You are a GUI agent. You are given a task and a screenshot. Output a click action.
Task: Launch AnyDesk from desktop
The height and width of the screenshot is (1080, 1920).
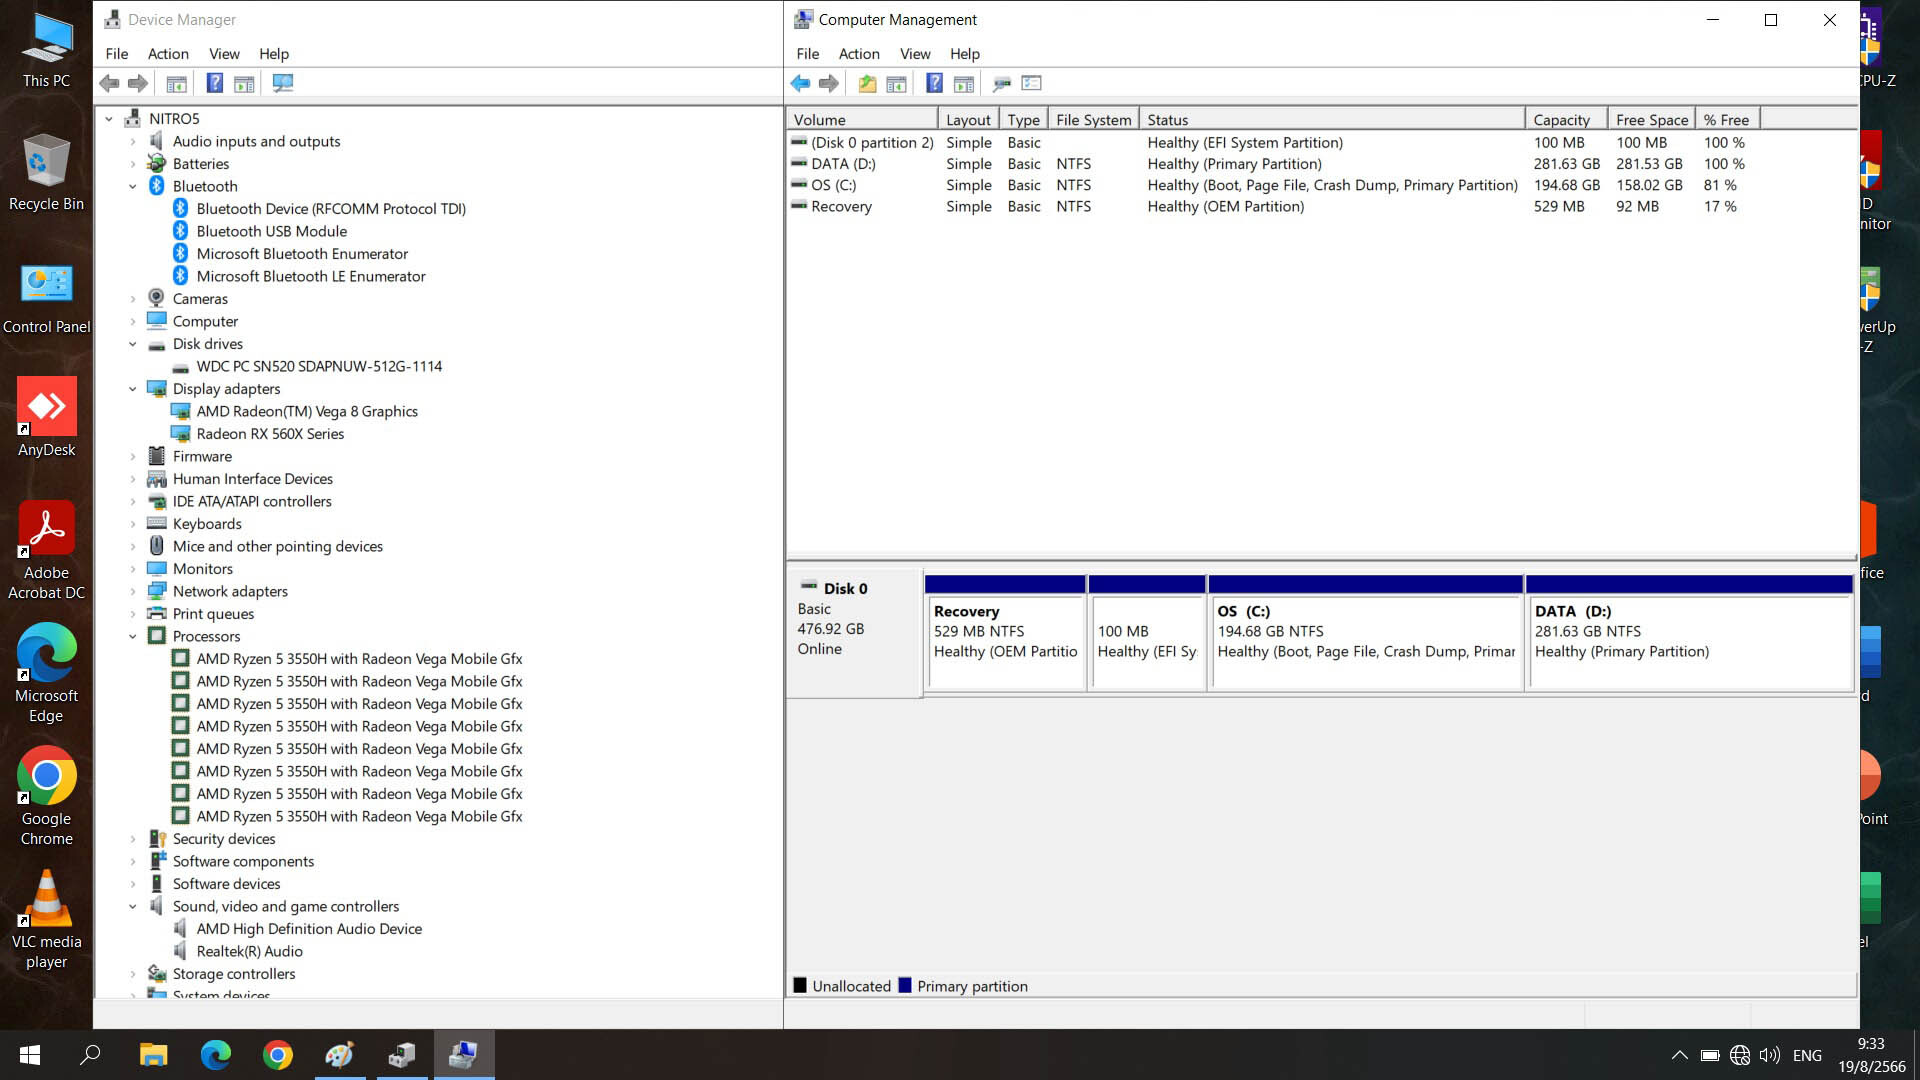[46, 418]
